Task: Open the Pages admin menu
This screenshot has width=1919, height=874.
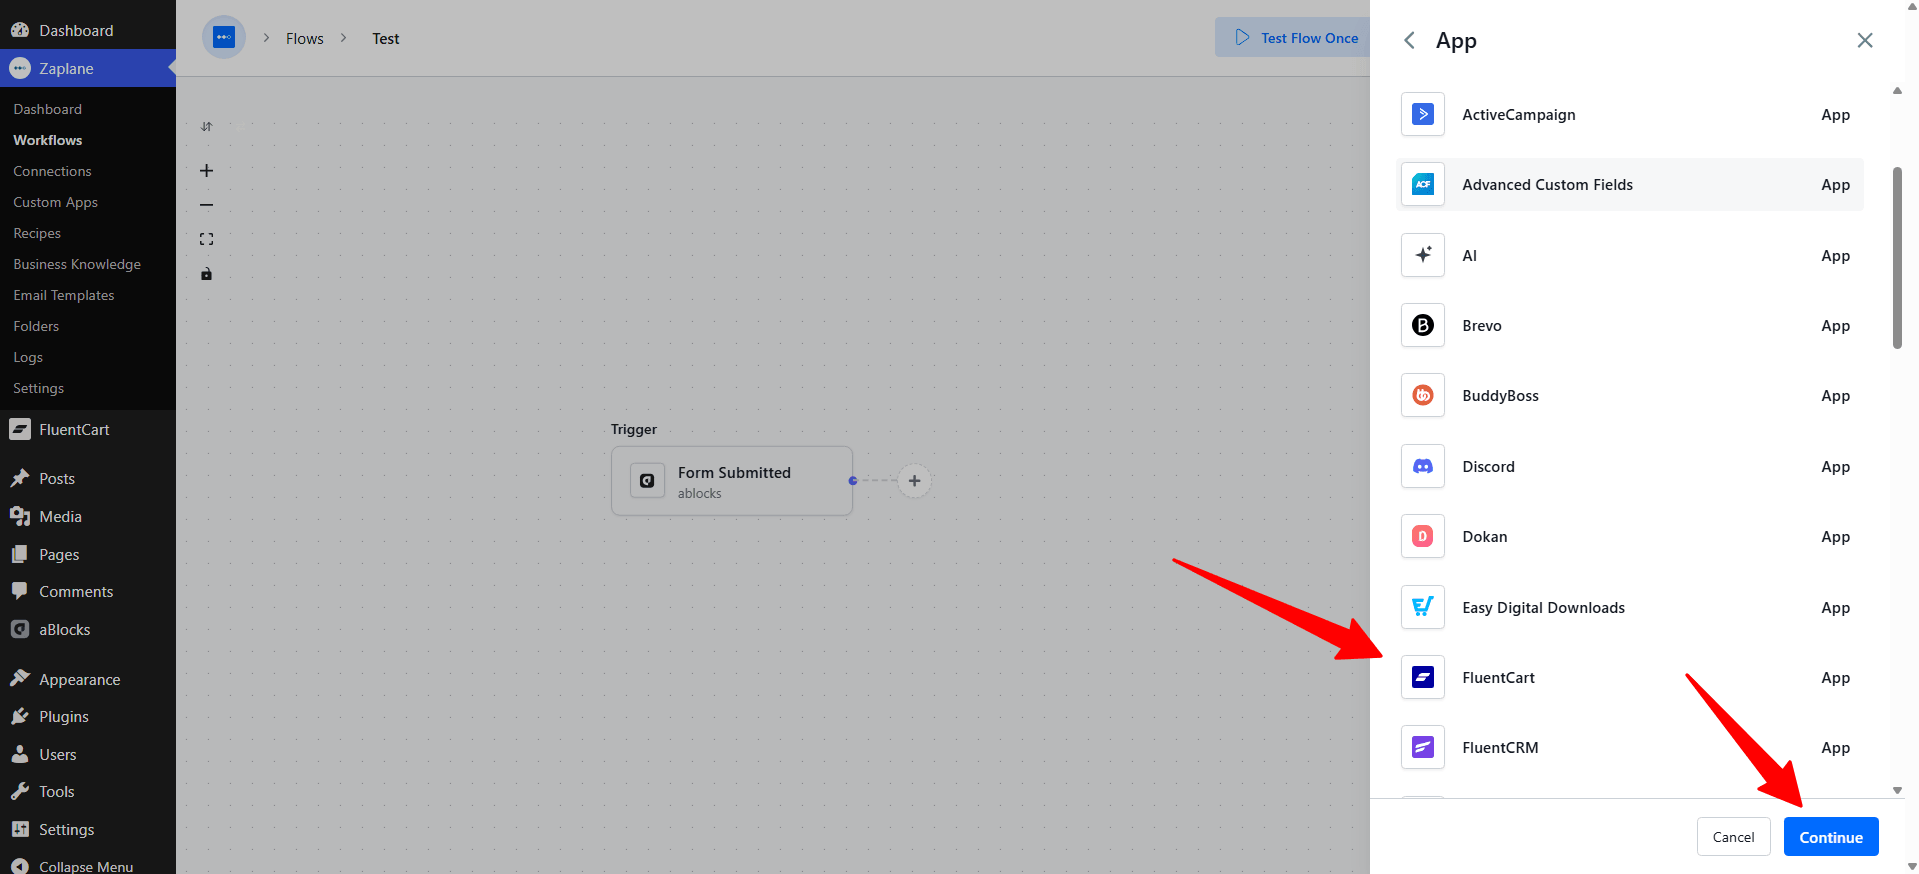Action: [x=88, y=554]
